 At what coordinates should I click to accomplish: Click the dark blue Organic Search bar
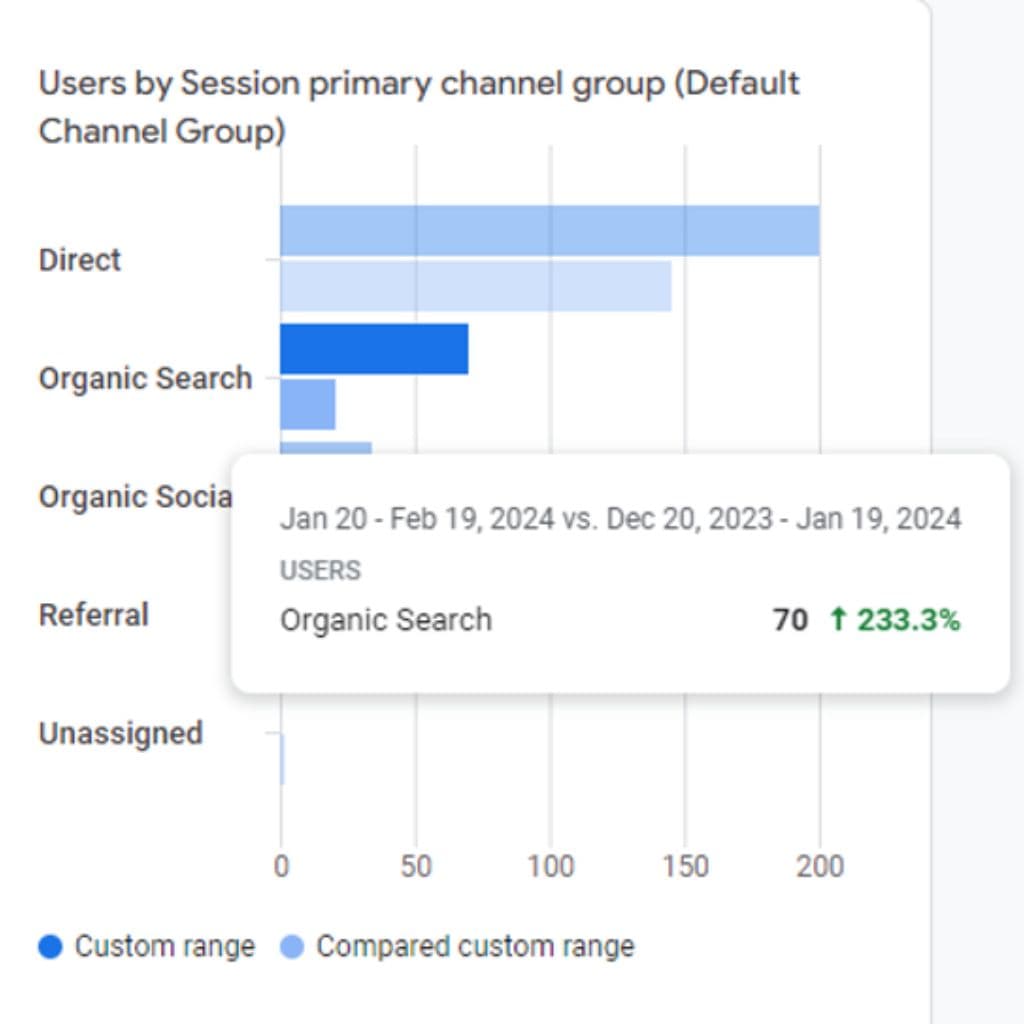point(374,349)
